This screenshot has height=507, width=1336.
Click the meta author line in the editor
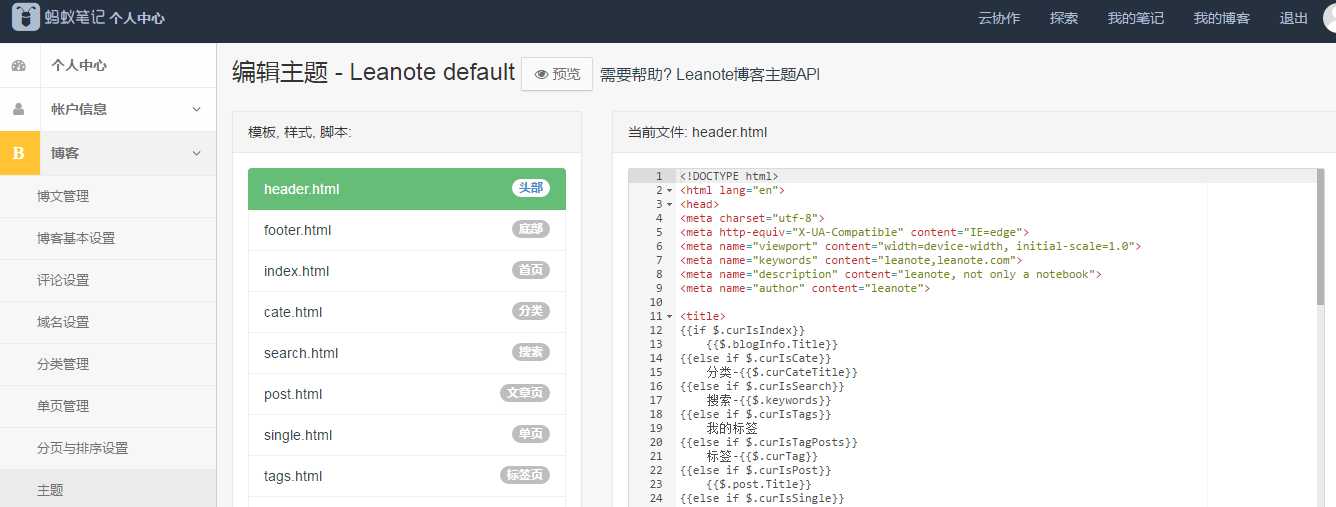(x=805, y=288)
